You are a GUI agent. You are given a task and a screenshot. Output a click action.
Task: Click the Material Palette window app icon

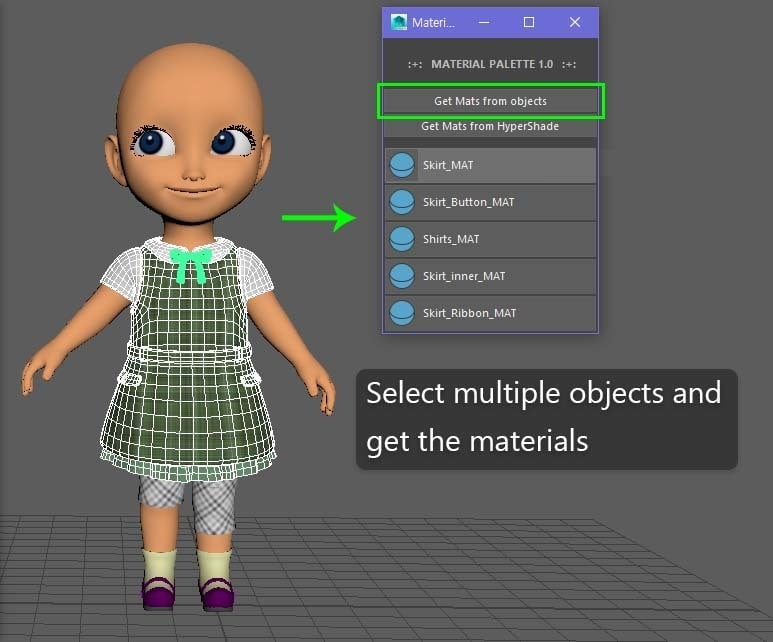tap(399, 22)
